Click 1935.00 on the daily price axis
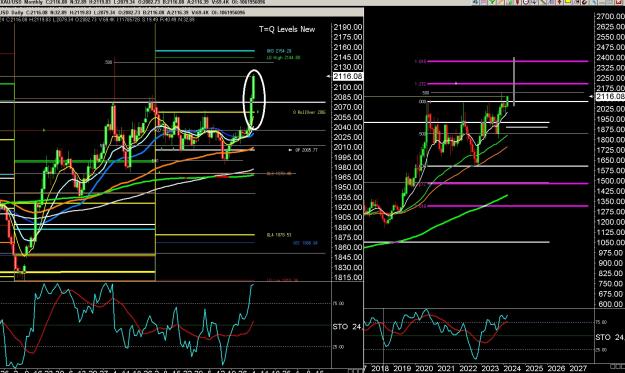 point(348,197)
